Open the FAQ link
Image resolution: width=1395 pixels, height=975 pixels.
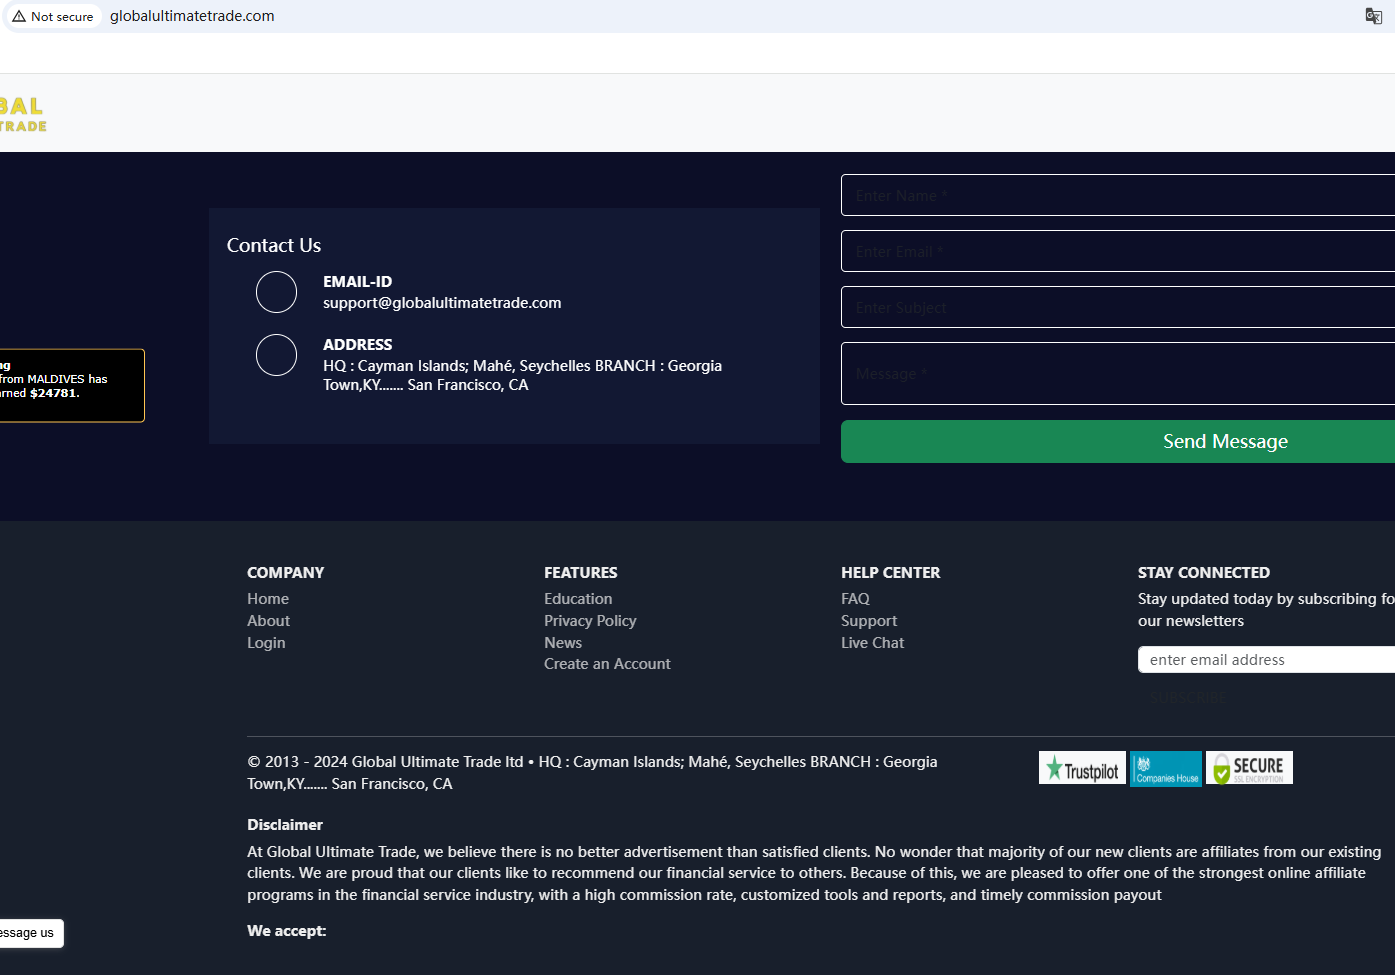click(855, 599)
